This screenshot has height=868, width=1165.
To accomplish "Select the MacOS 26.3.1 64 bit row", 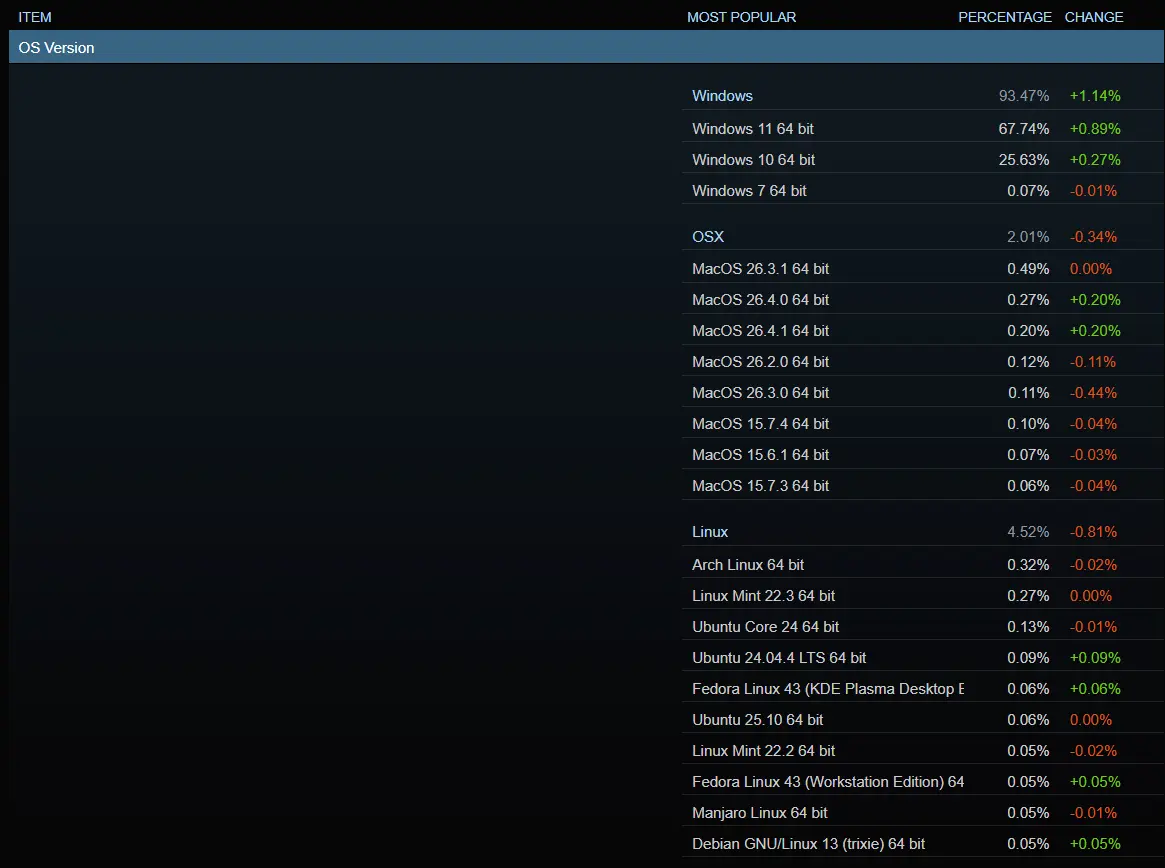I will coord(923,269).
